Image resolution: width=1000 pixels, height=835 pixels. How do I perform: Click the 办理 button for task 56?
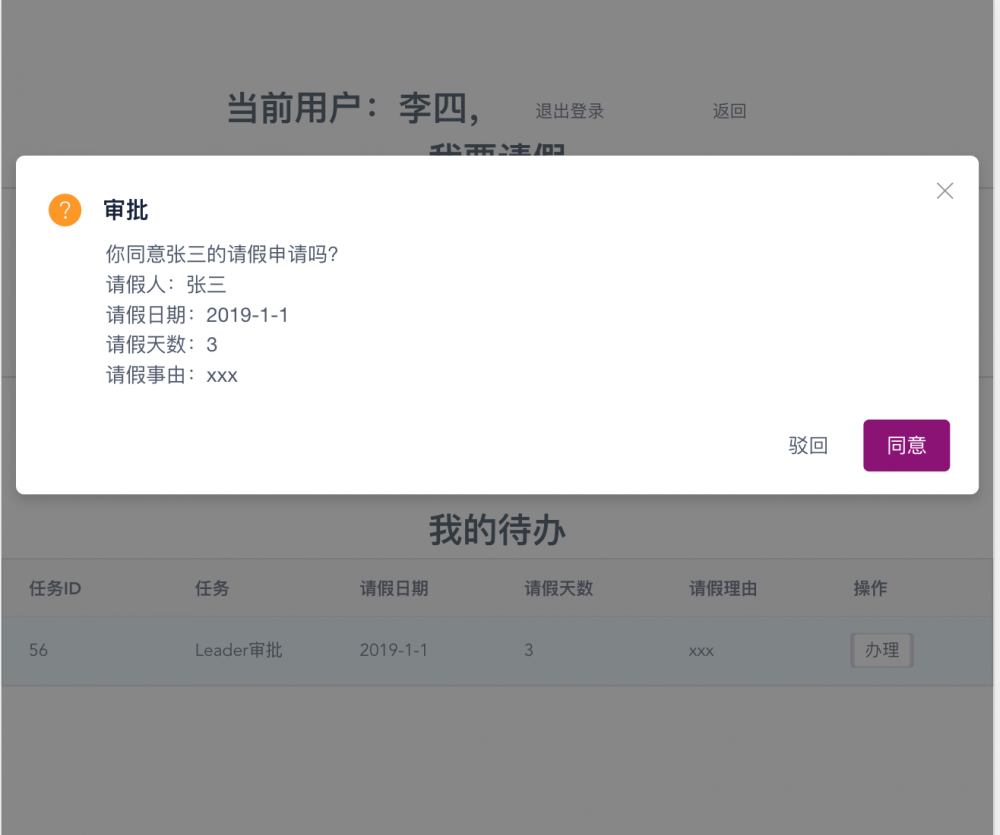(x=881, y=650)
